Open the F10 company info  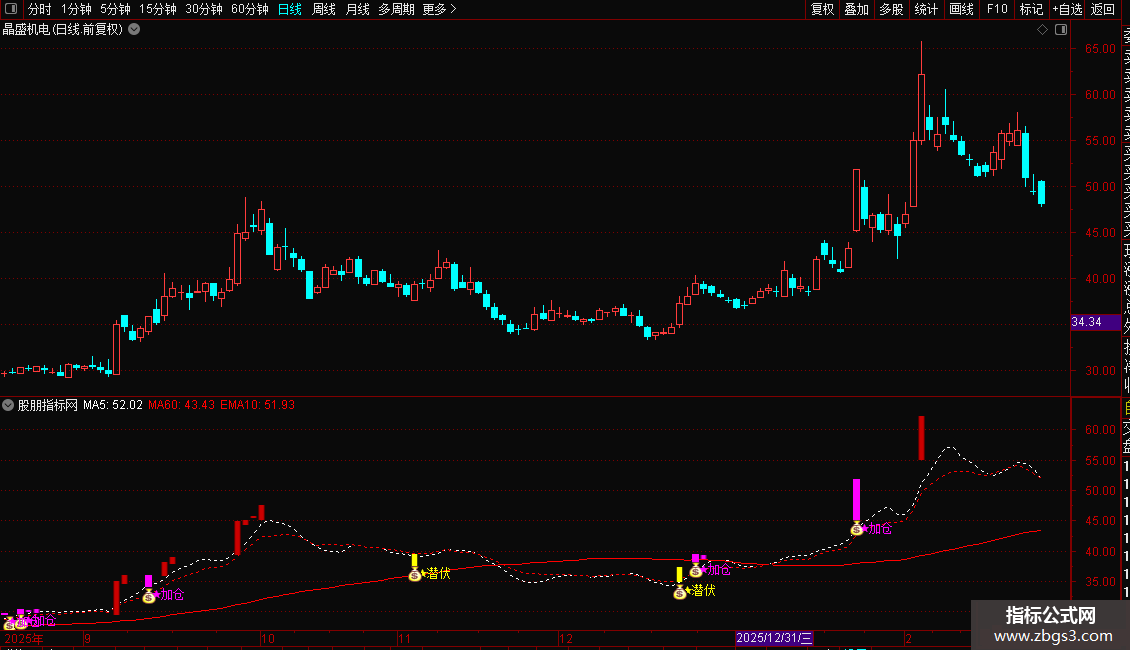tap(997, 9)
